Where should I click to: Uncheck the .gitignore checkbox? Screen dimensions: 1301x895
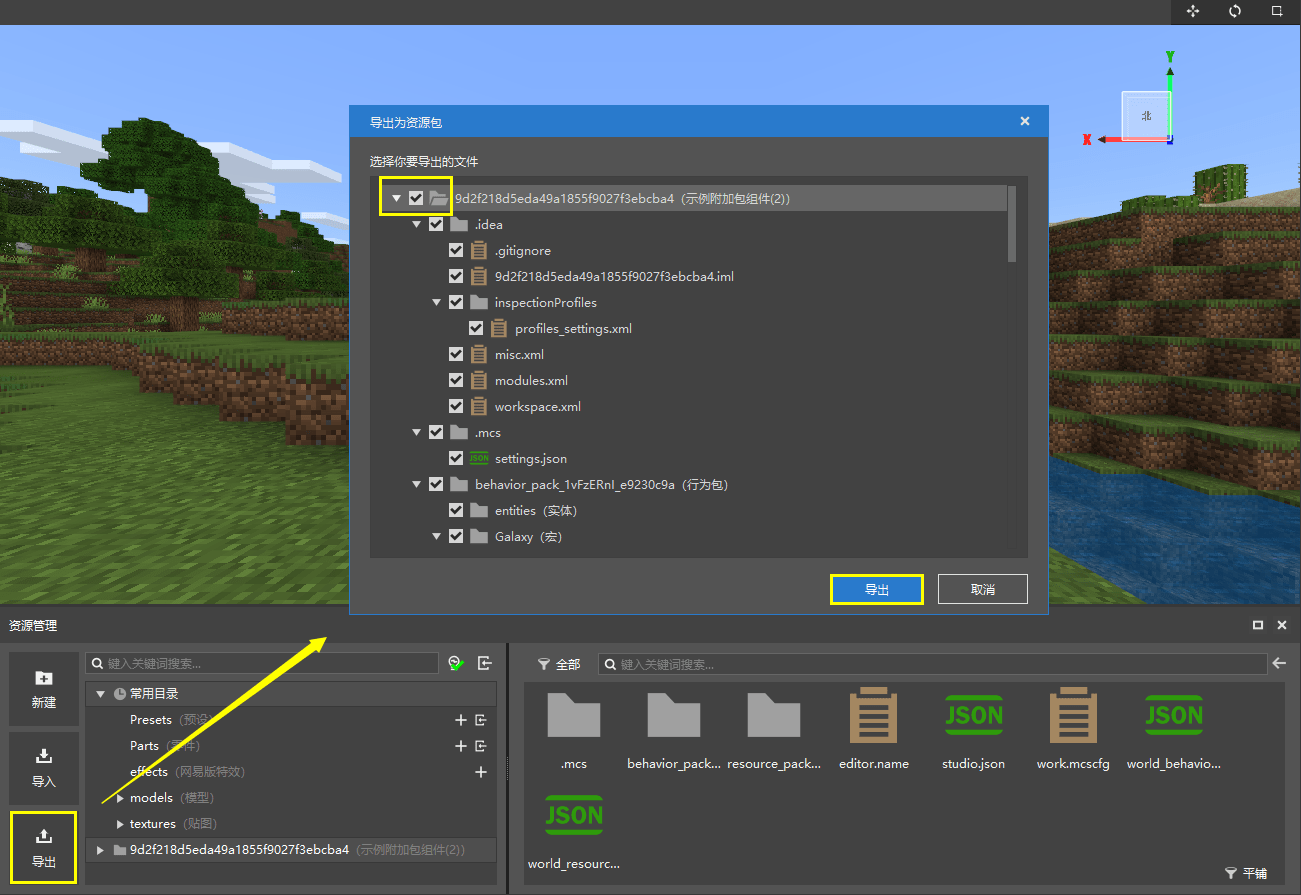[456, 250]
